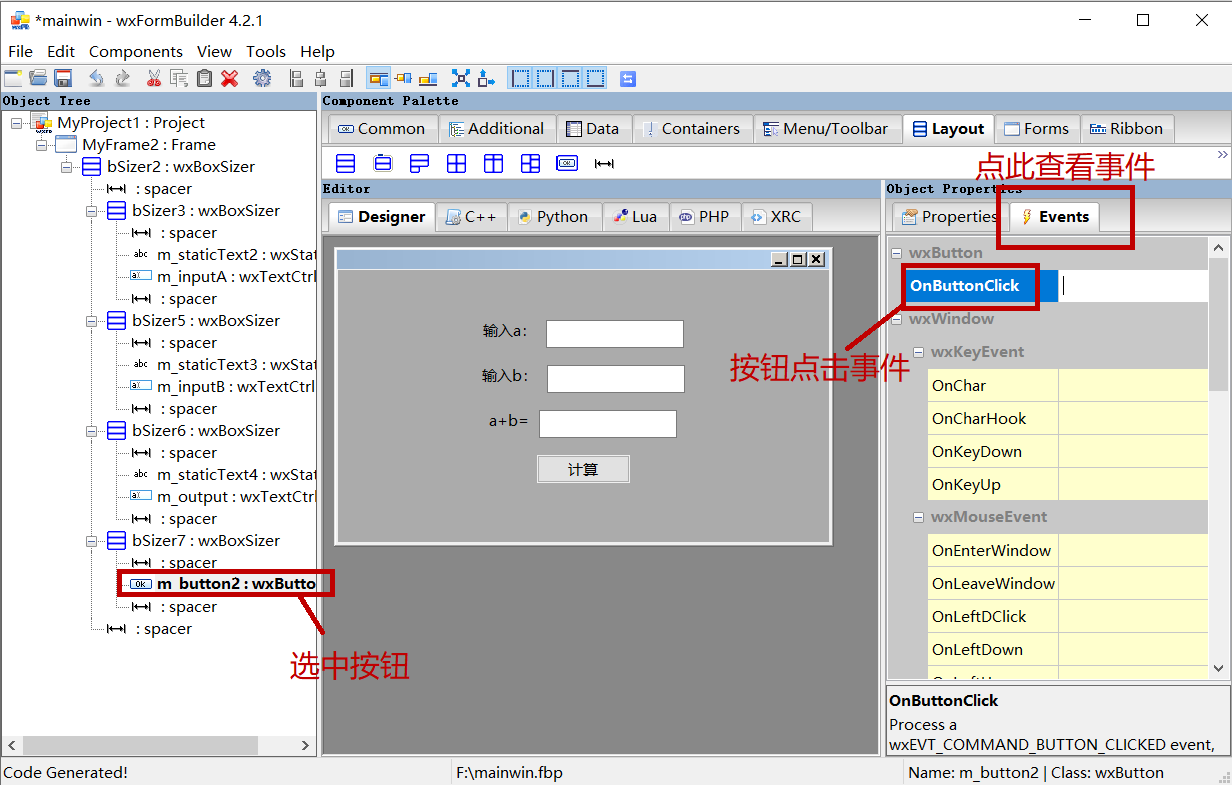Select the vertical wxBoxSizer tool
Image resolution: width=1232 pixels, height=785 pixels.
click(345, 162)
